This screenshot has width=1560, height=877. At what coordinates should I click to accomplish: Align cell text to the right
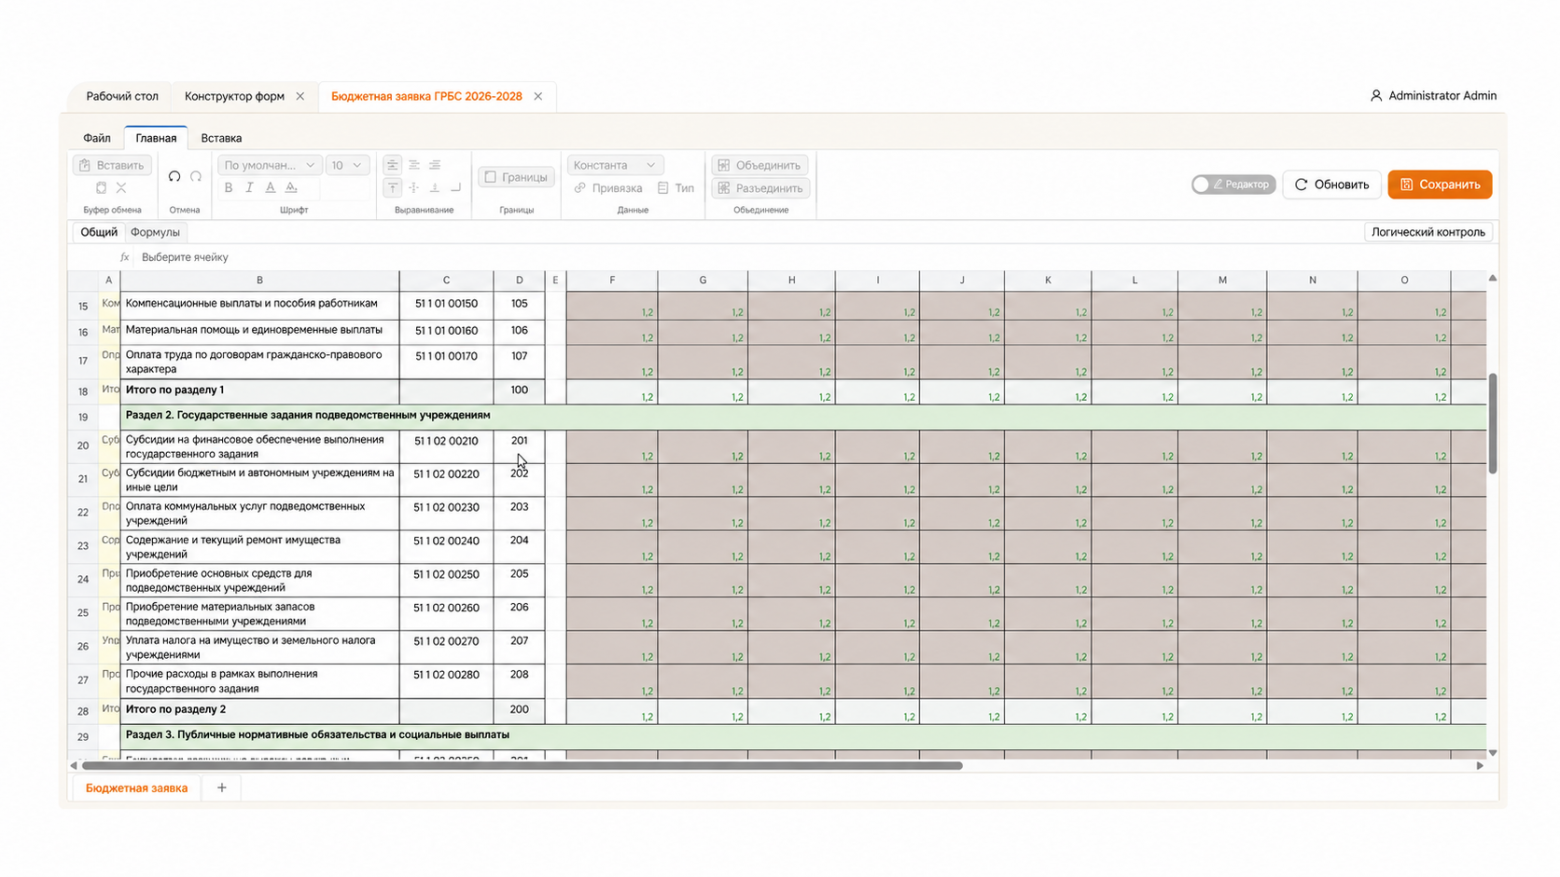(x=435, y=165)
